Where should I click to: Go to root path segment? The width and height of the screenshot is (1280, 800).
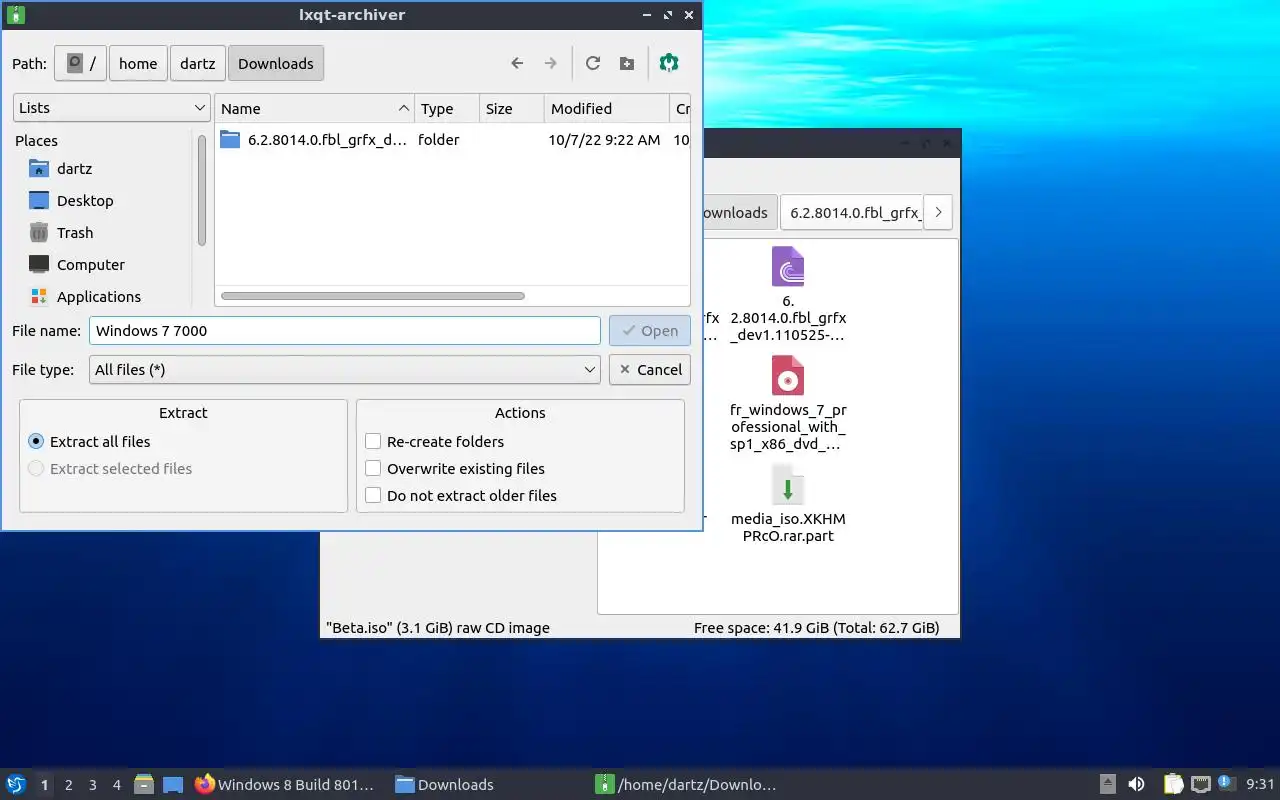pyautogui.click(x=81, y=63)
